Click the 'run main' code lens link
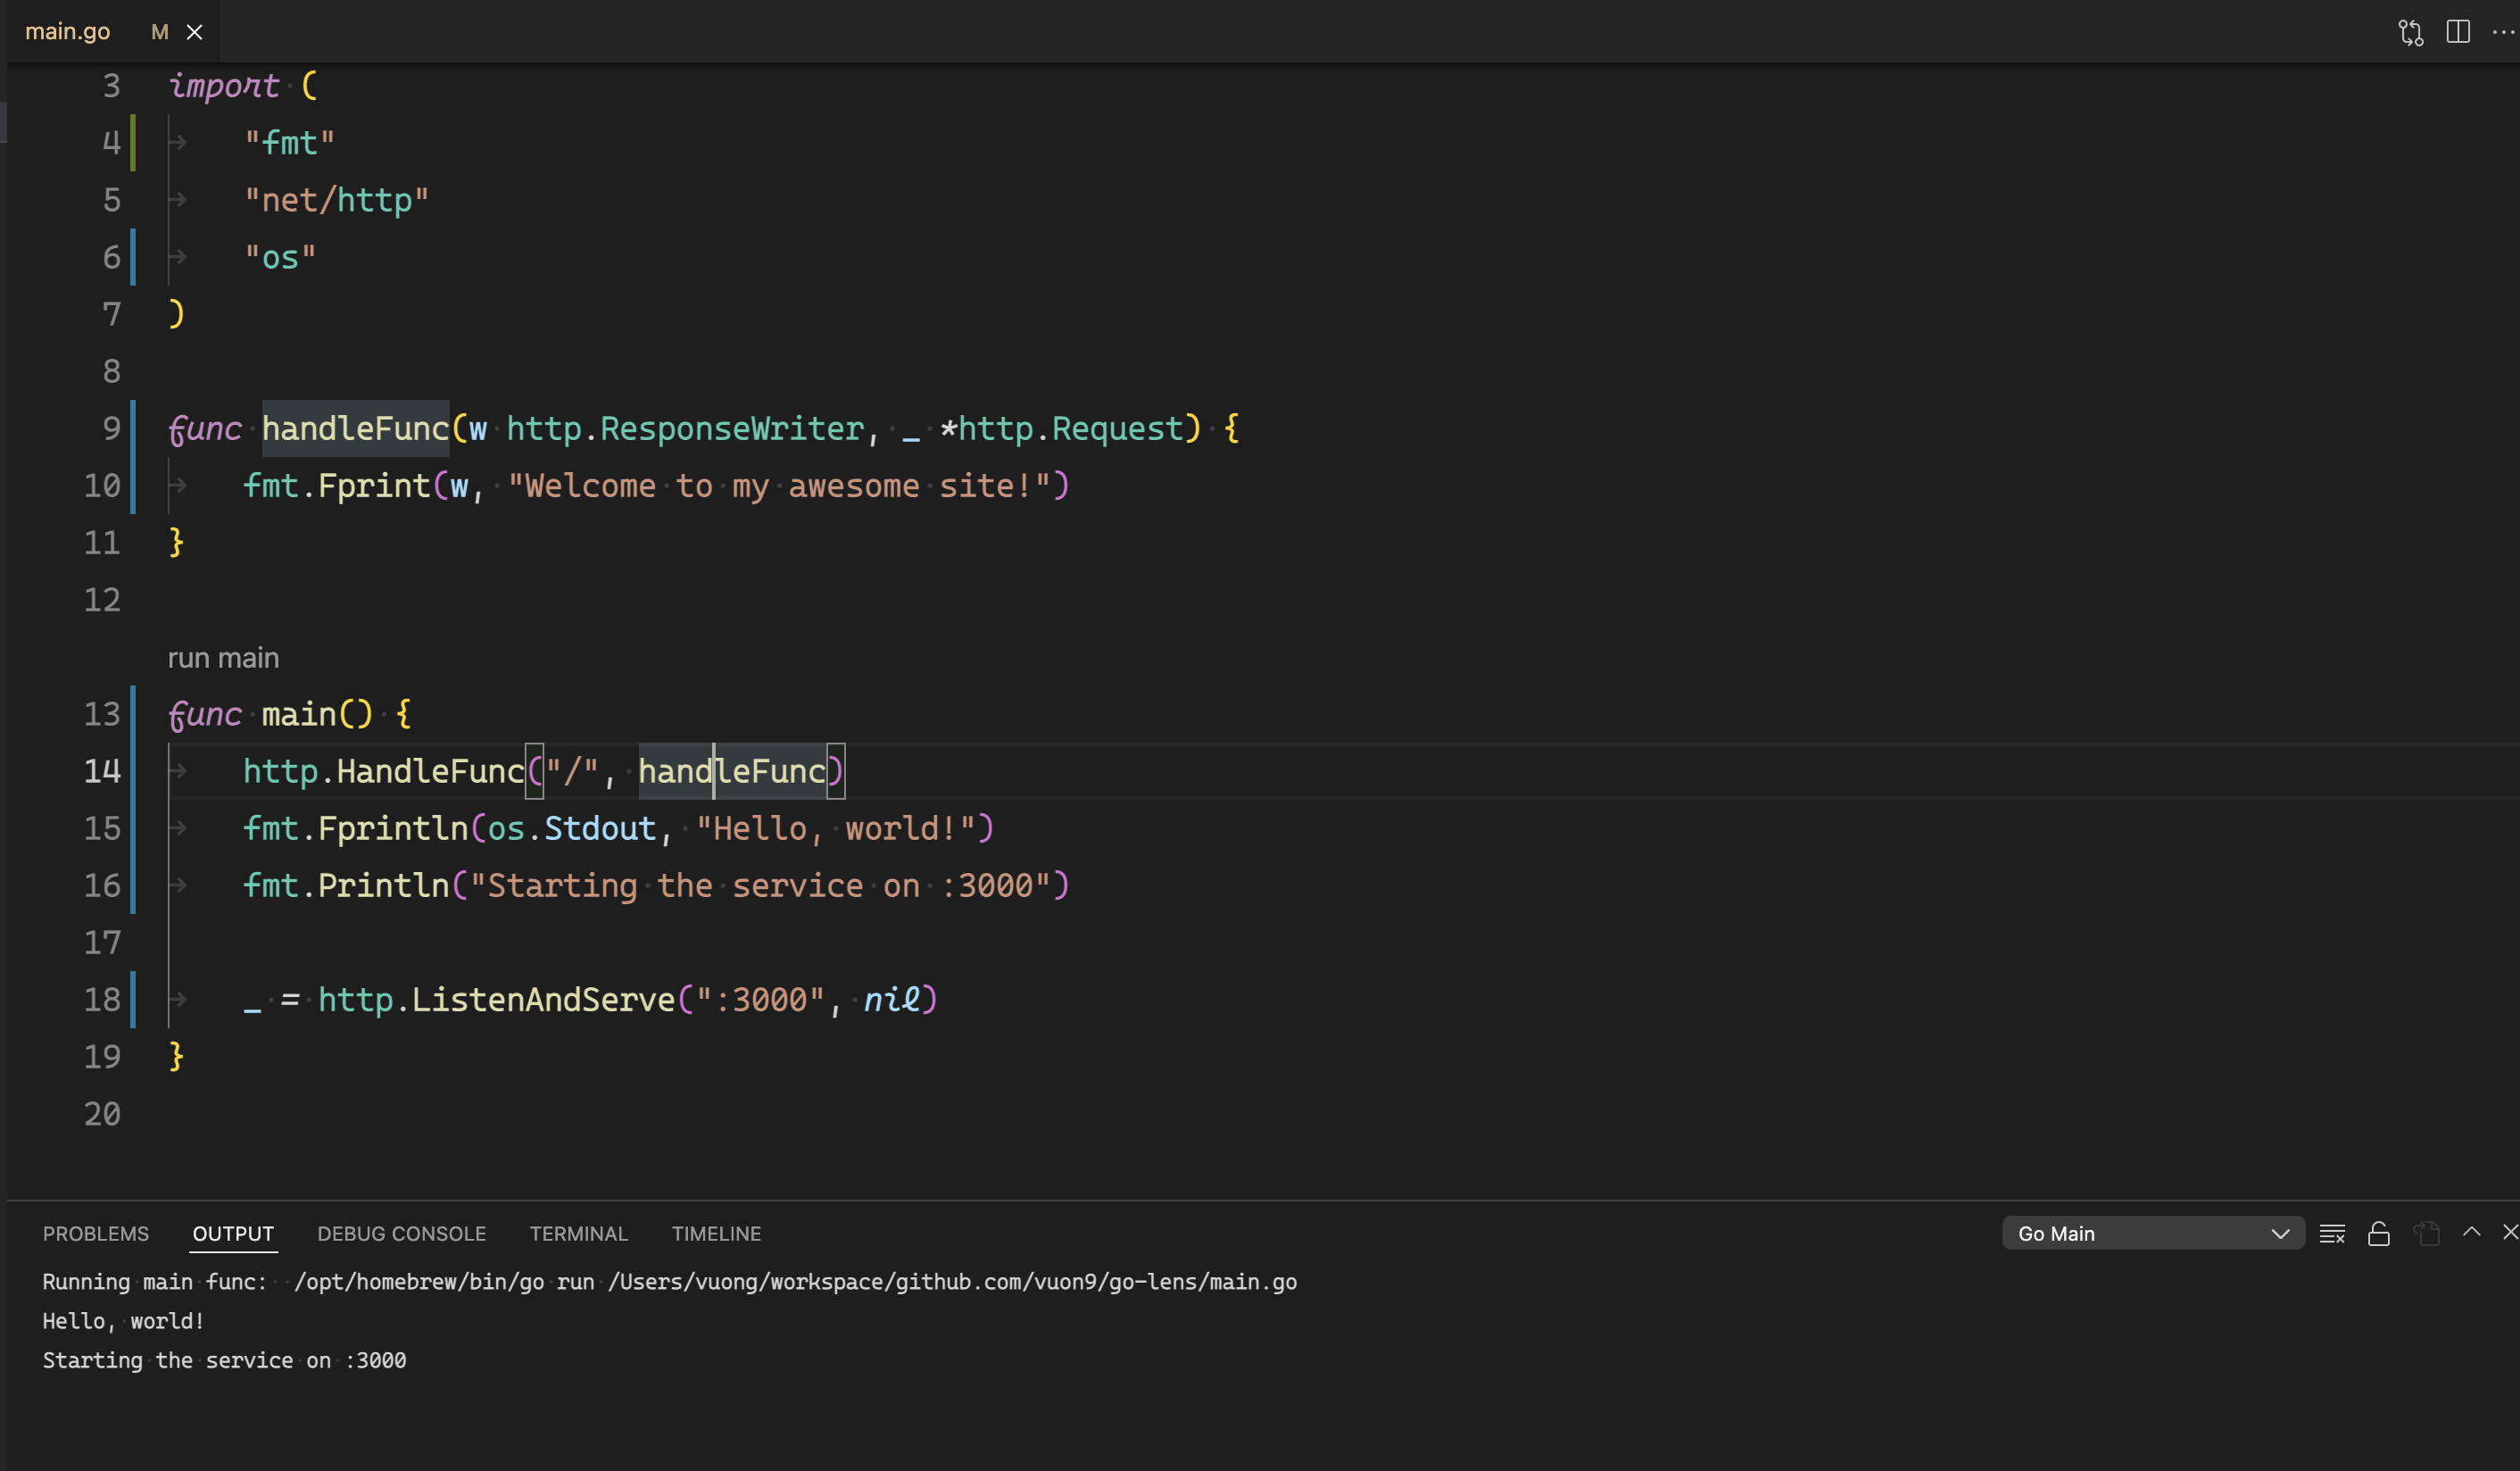The image size is (2520, 1471). pyautogui.click(x=223, y=658)
